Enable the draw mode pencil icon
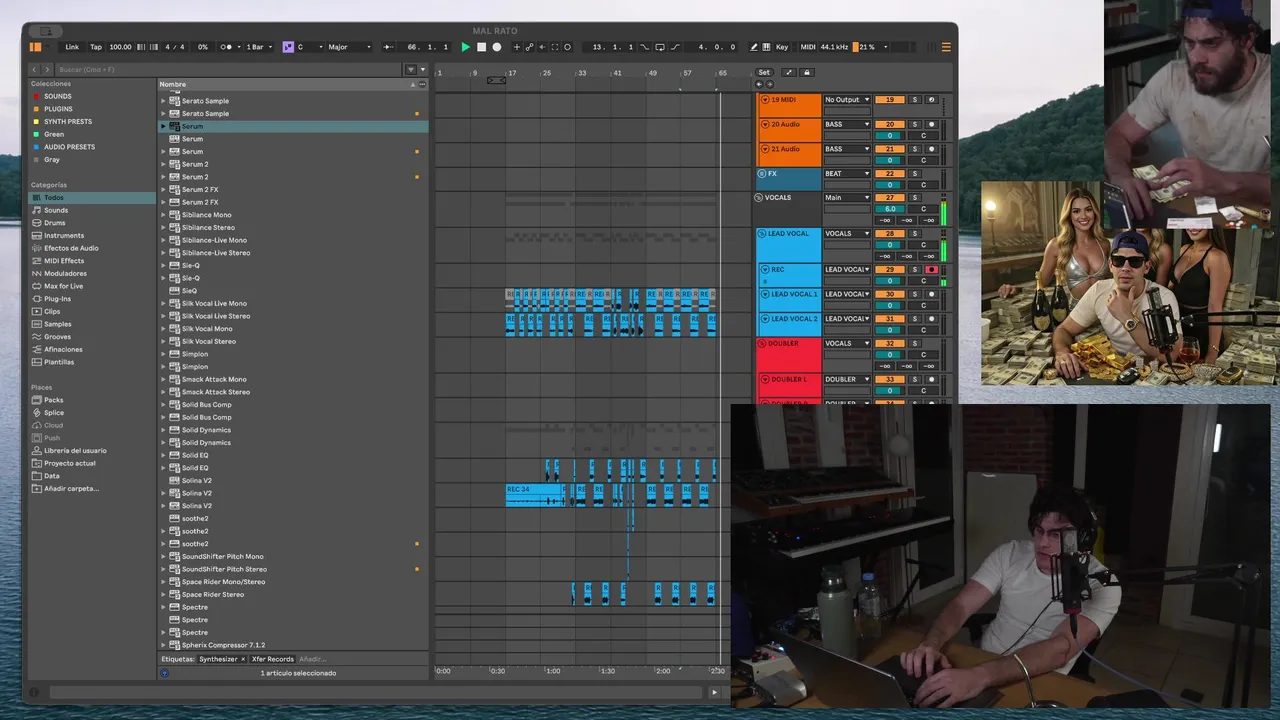The width and height of the screenshot is (1280, 720). coord(754,47)
